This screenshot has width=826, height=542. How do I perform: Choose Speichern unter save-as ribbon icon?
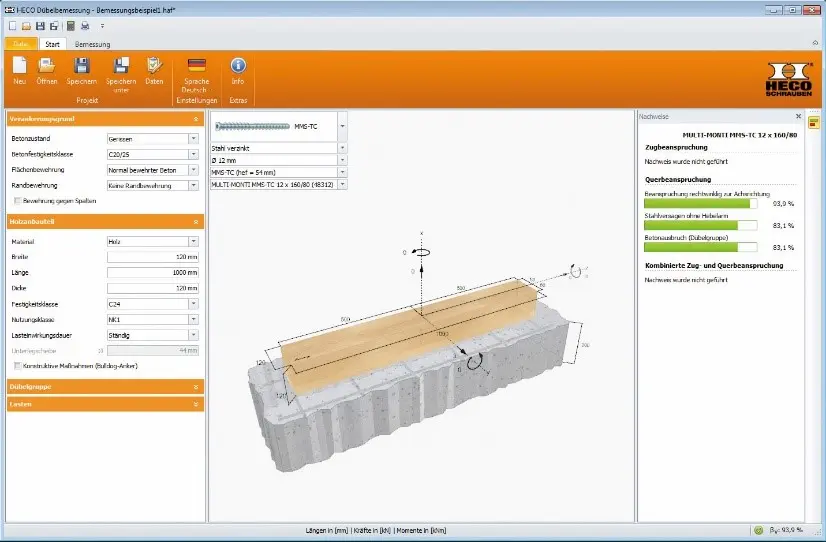pyautogui.click(x=121, y=65)
